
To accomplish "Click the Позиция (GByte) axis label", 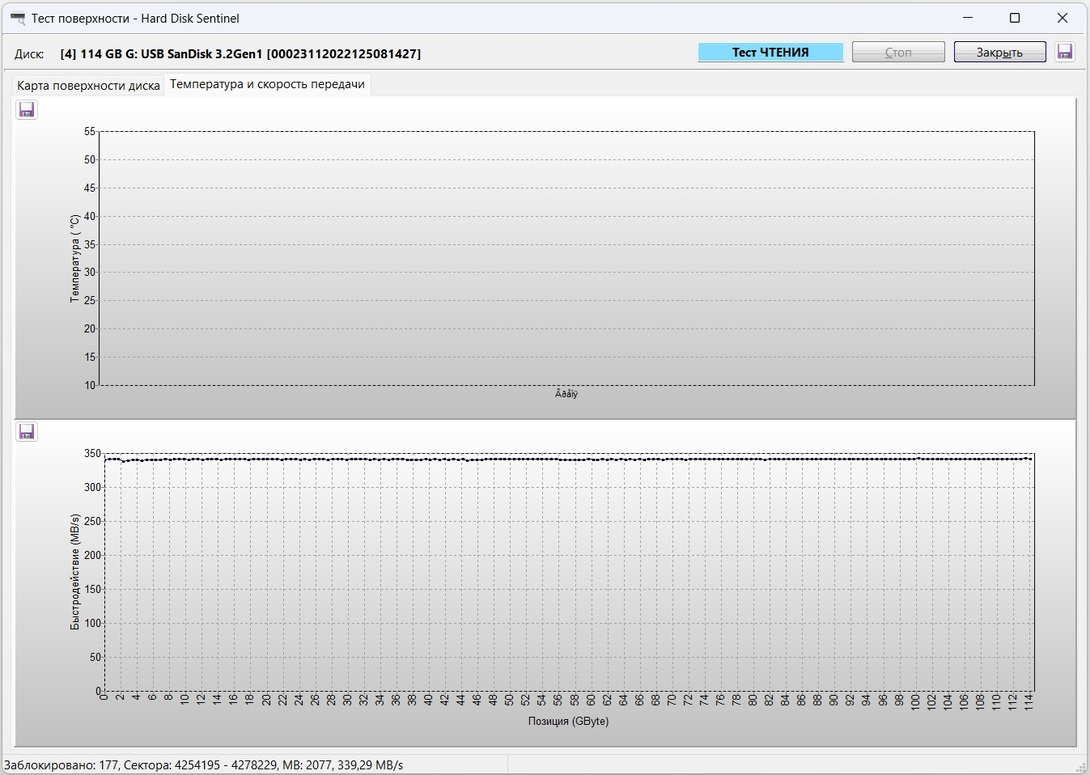I will [x=567, y=721].
